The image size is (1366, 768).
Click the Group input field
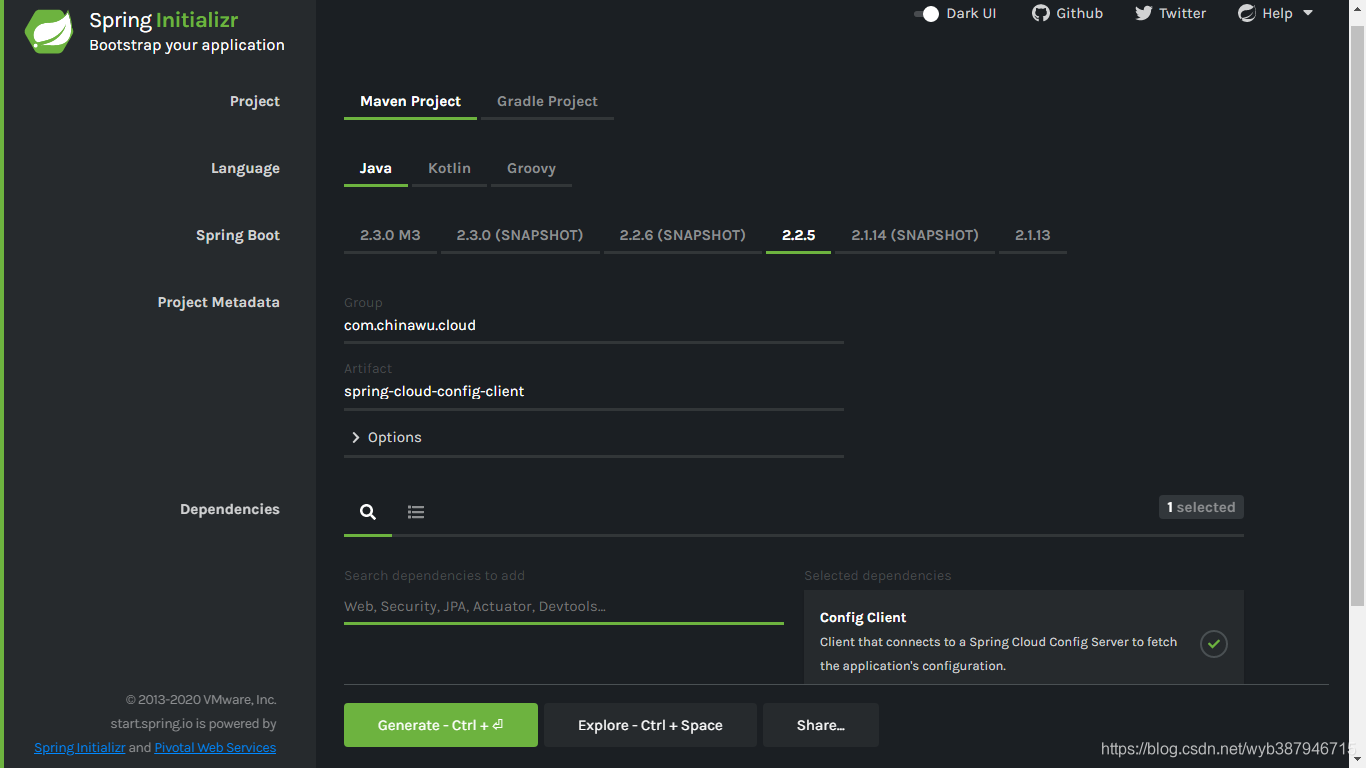pos(594,326)
